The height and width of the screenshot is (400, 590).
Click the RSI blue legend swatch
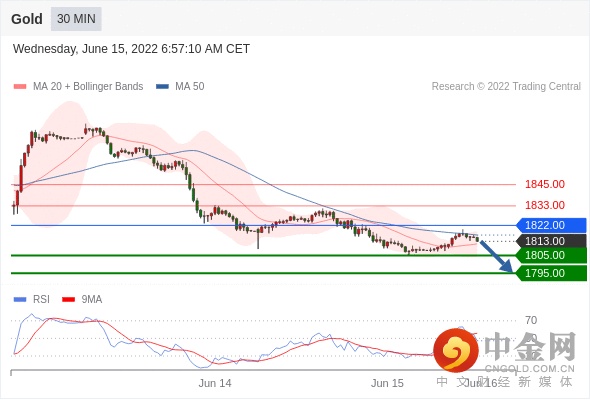20,300
